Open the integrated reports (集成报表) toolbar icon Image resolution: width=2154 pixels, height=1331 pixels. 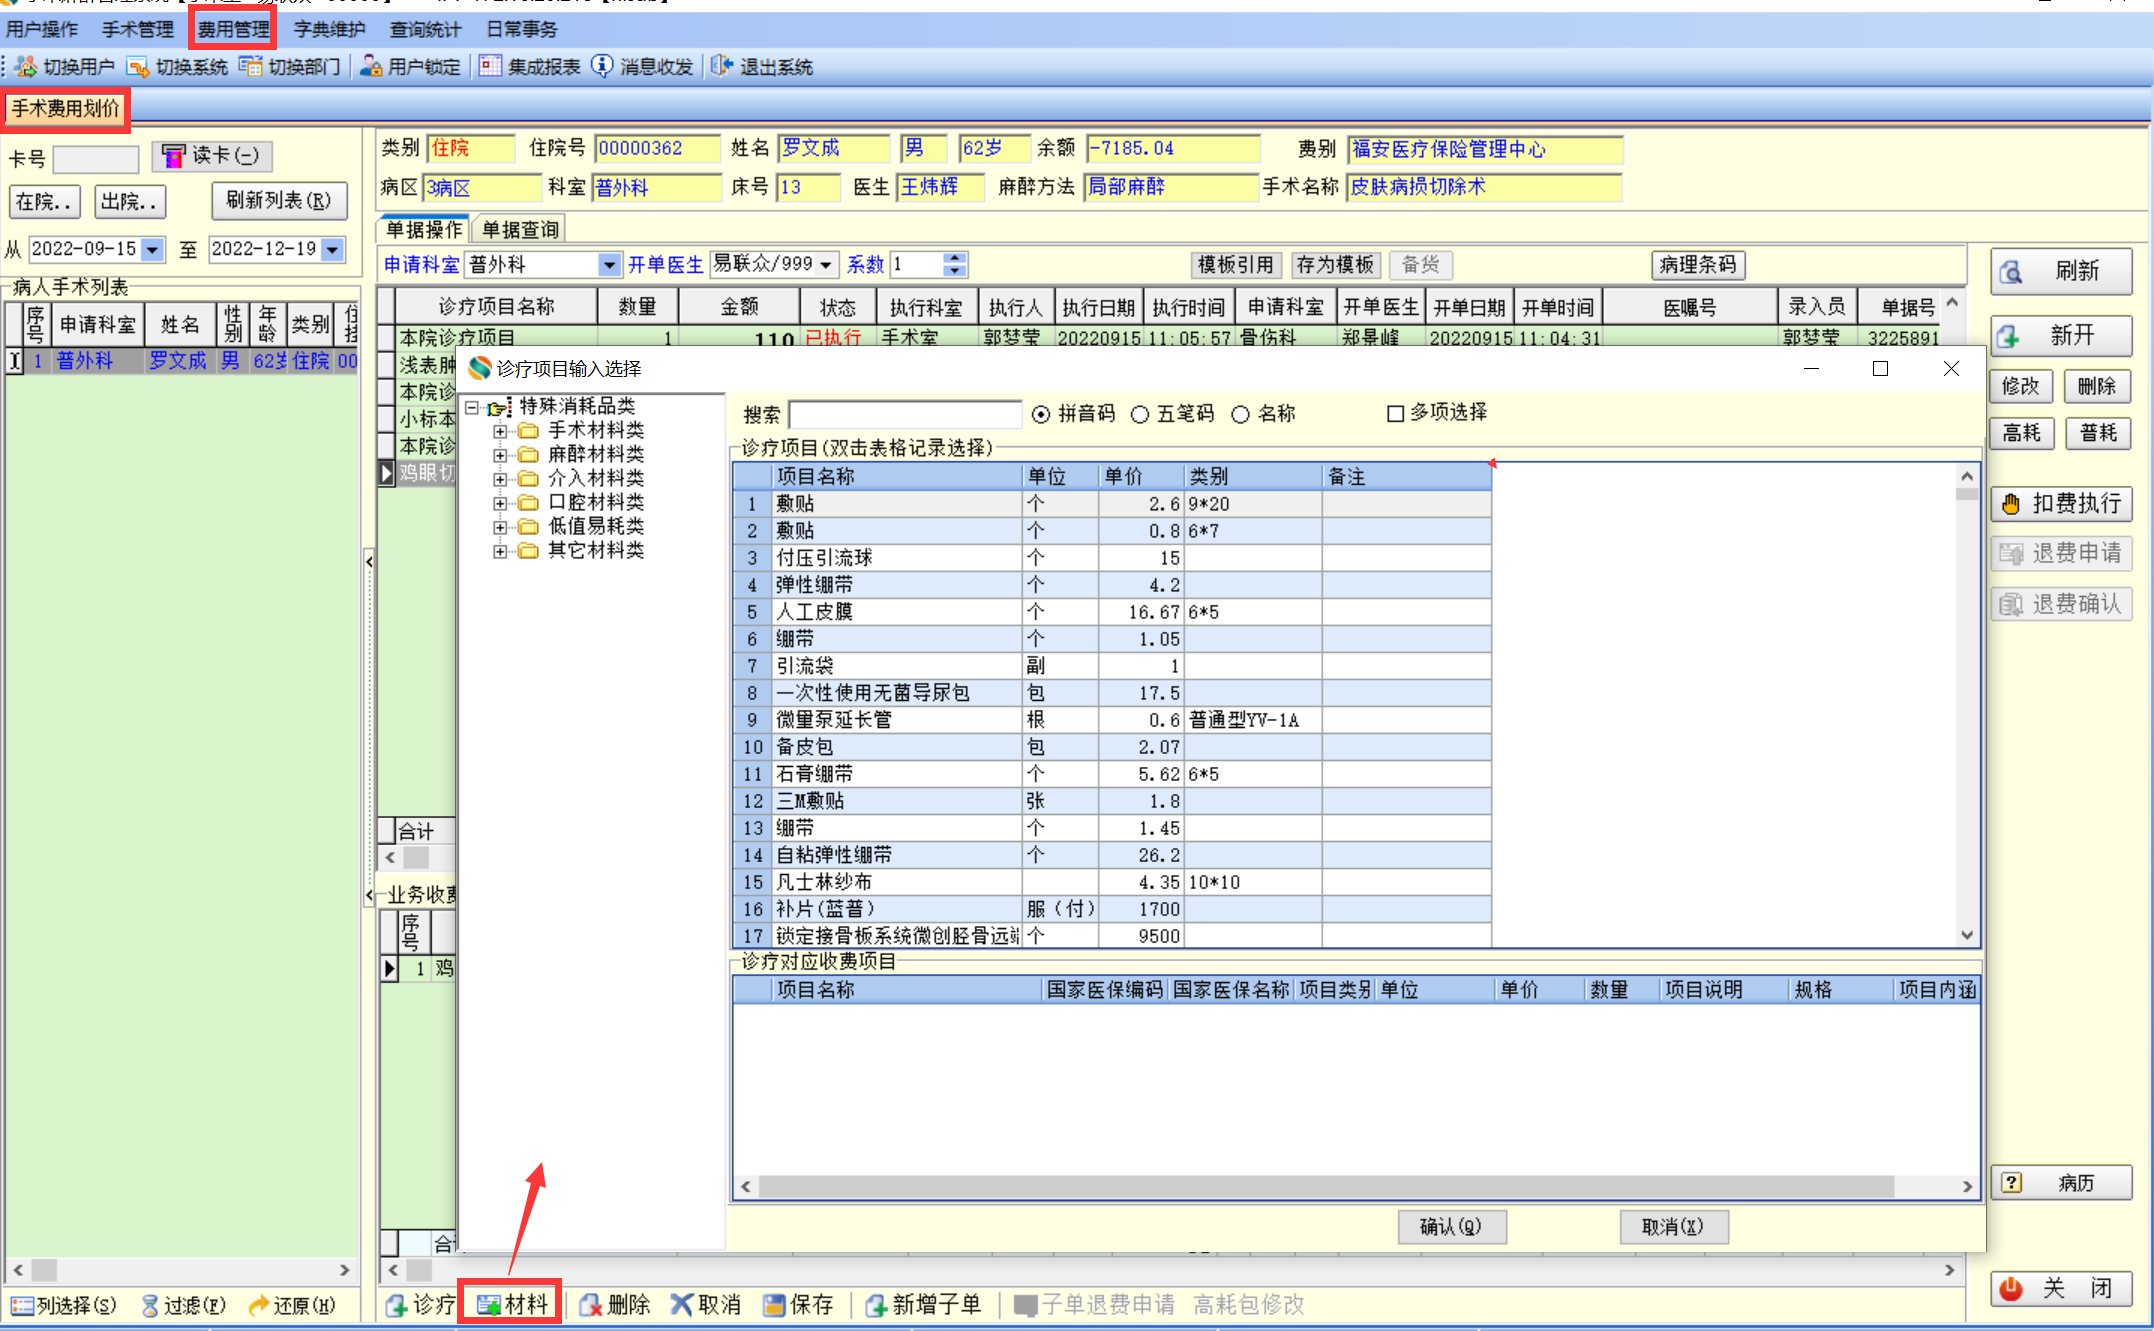point(490,67)
